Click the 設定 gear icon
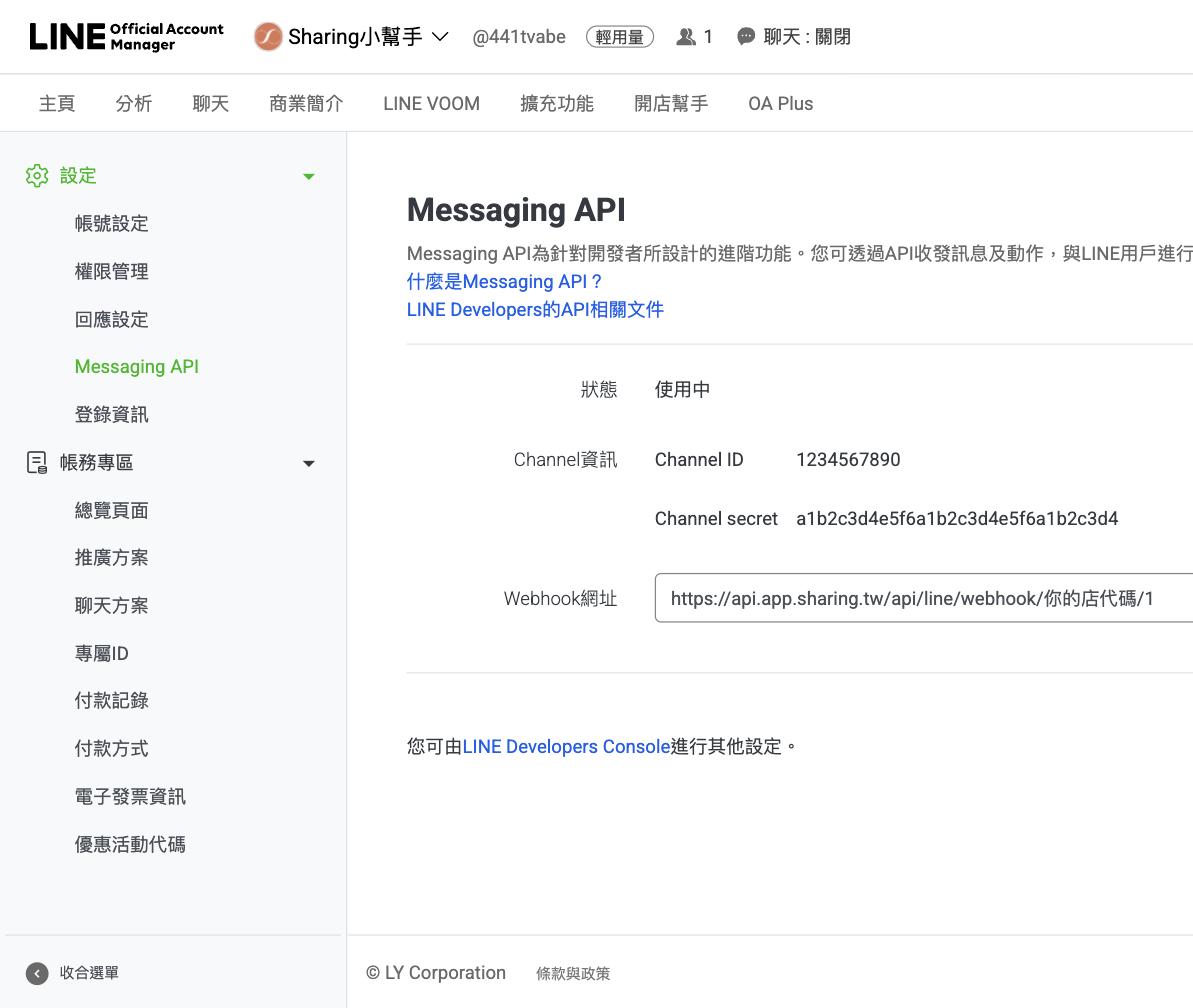The height and width of the screenshot is (1008, 1193). (37, 176)
